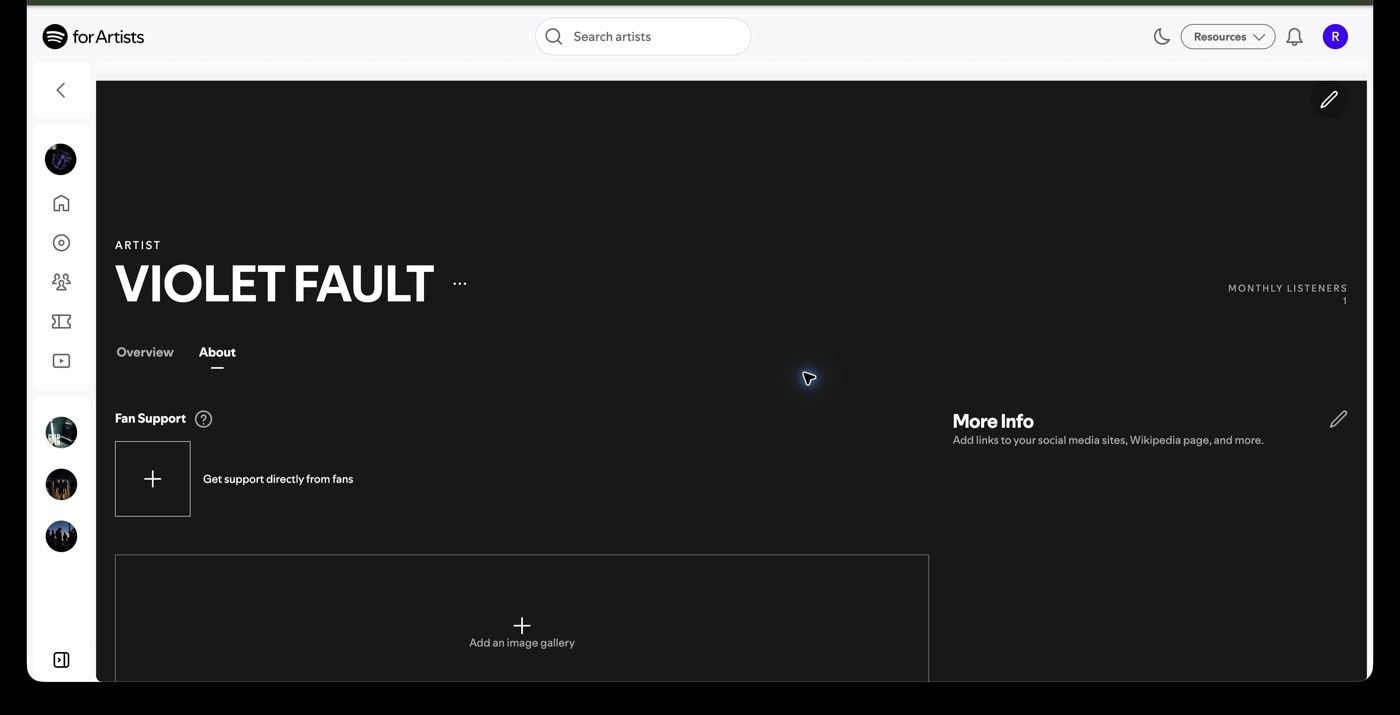Image resolution: width=1400 pixels, height=715 pixels.
Task: Open the Fan Support help question mark
Action: click(204, 419)
